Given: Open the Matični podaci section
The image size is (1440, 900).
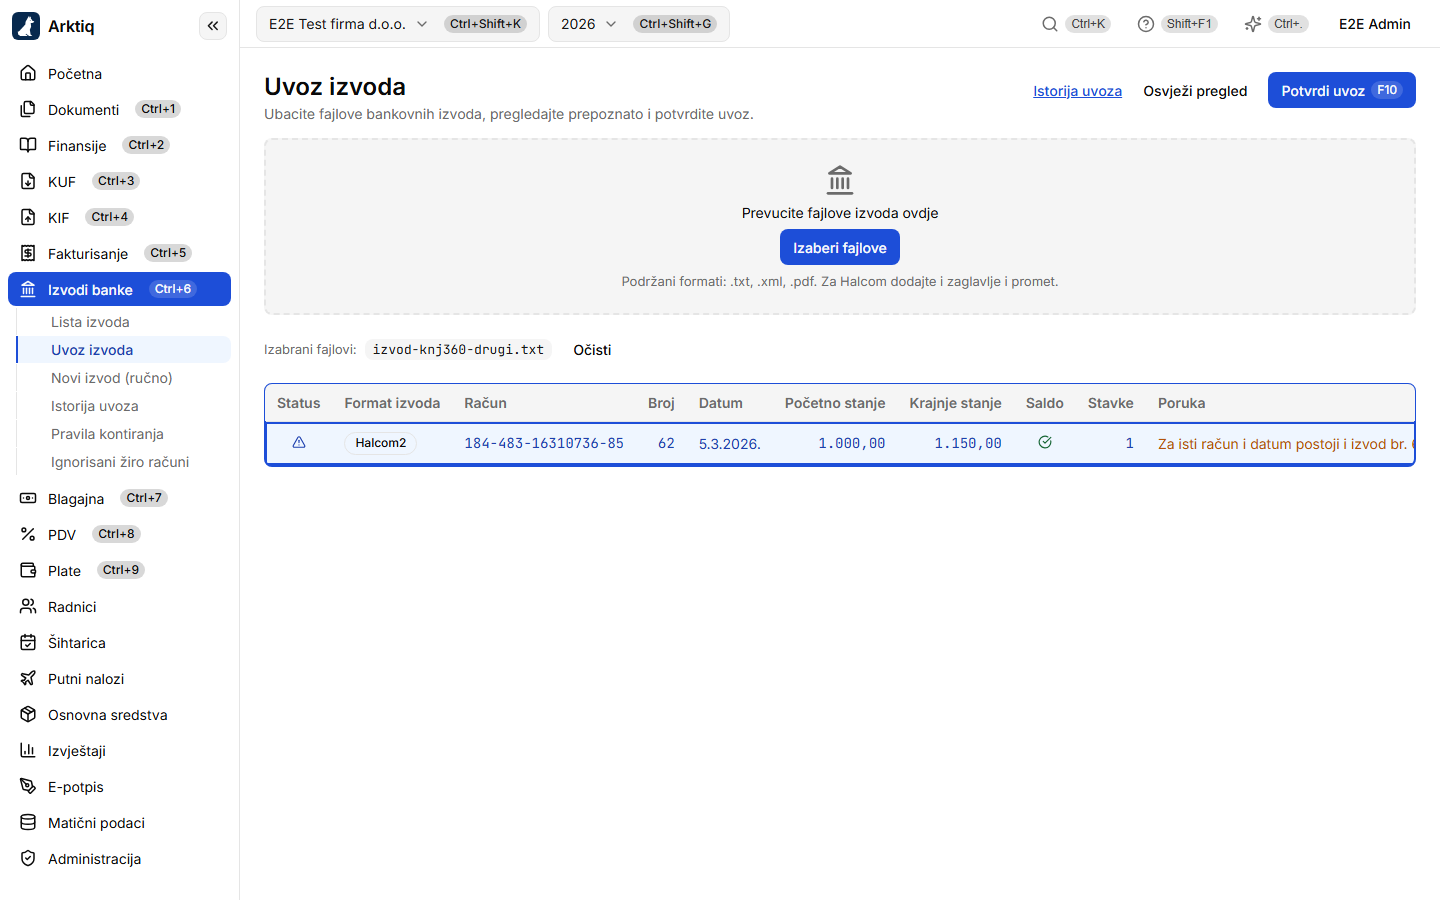Looking at the screenshot, I should pyautogui.click(x=119, y=822).
